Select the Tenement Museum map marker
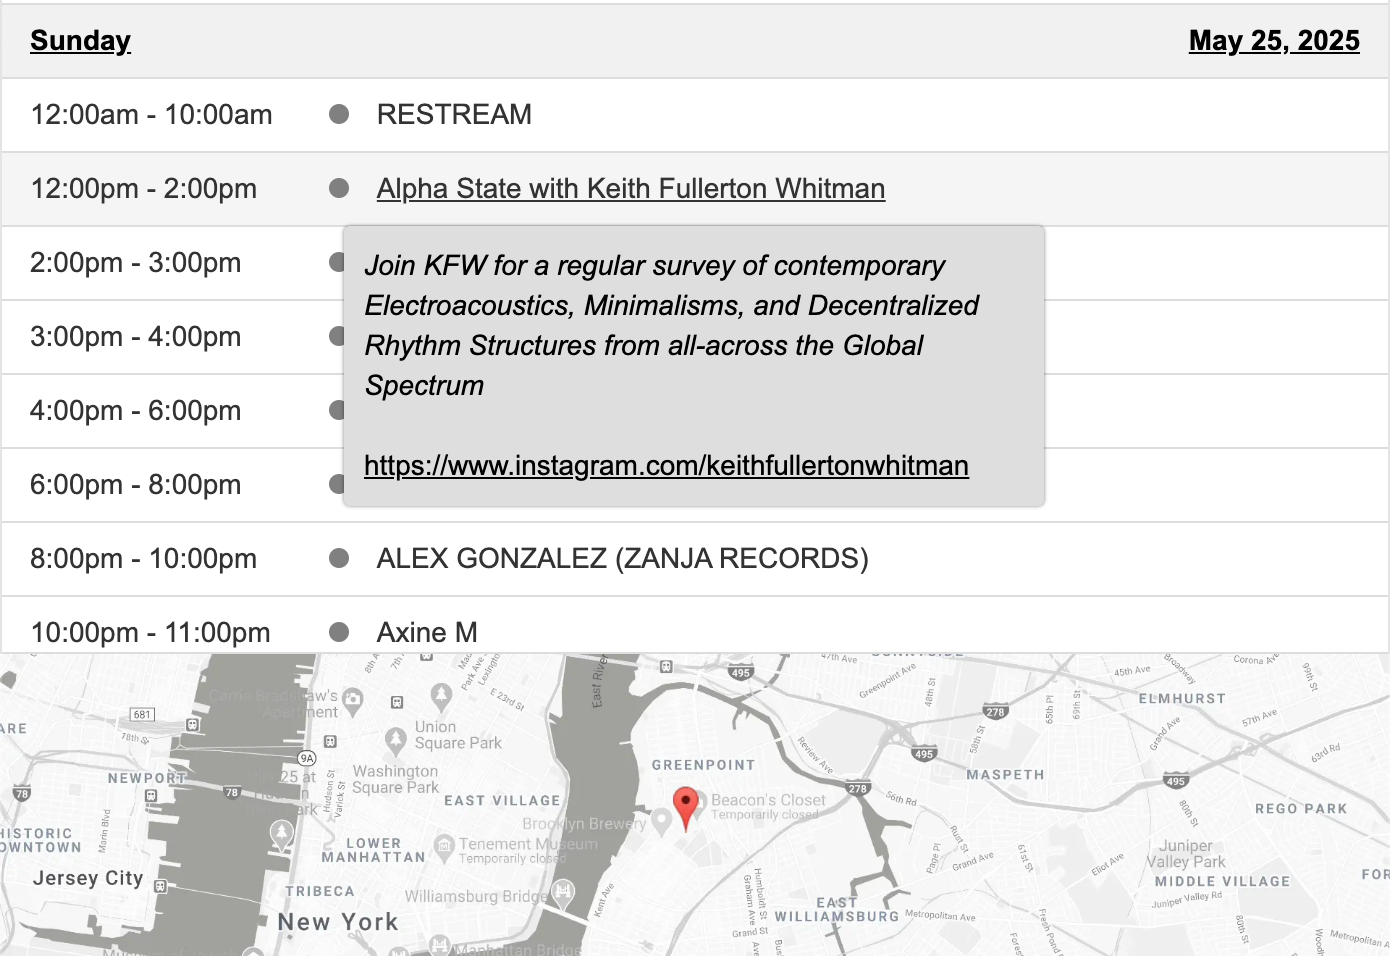1390x956 pixels. pos(444,846)
